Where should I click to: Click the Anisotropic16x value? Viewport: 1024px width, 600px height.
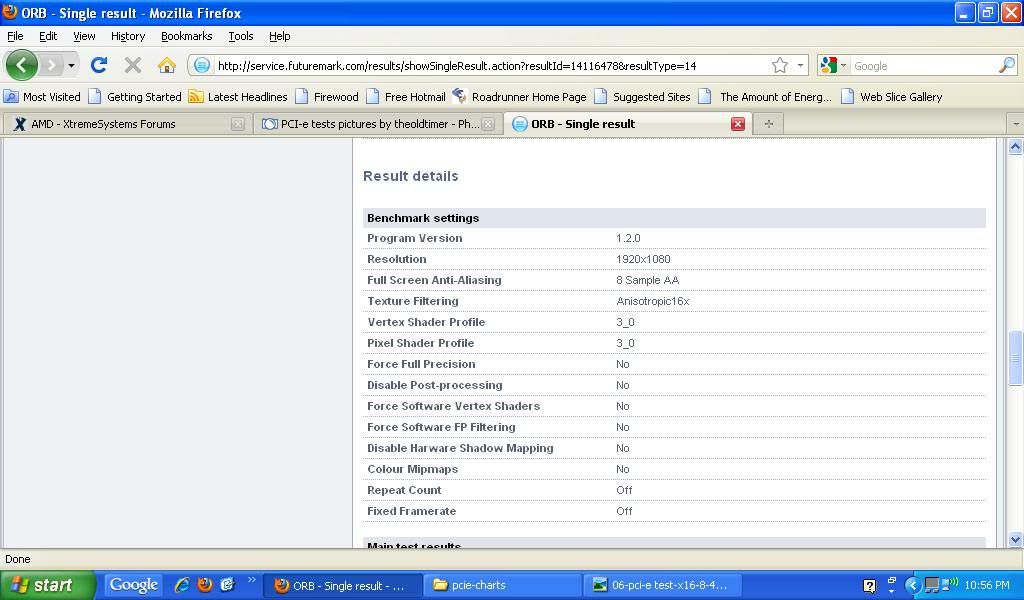pos(653,301)
